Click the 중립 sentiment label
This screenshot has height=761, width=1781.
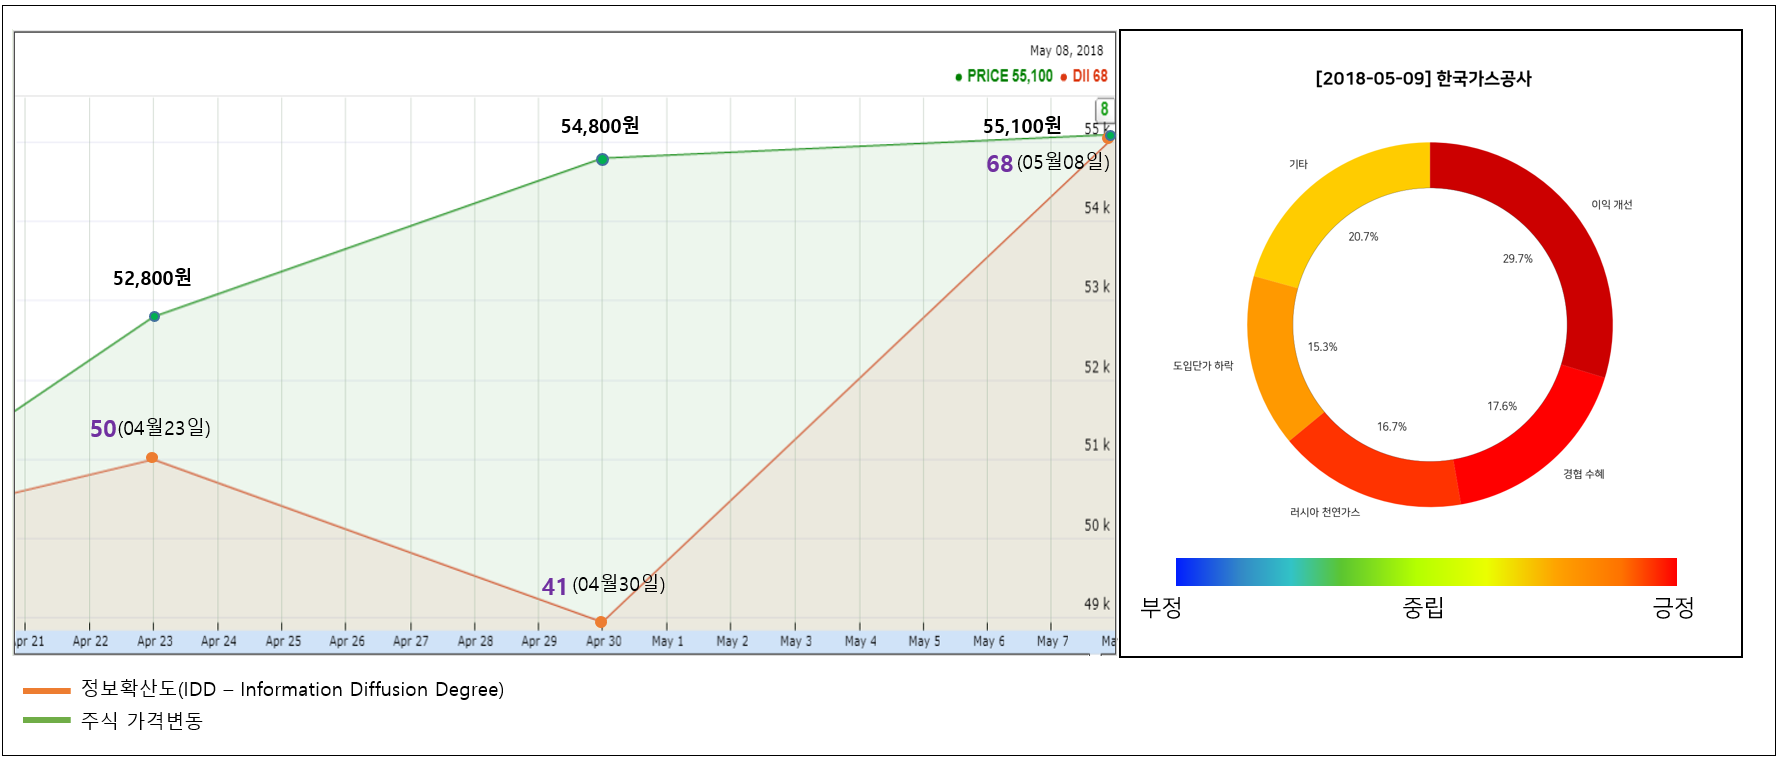(x=1423, y=607)
